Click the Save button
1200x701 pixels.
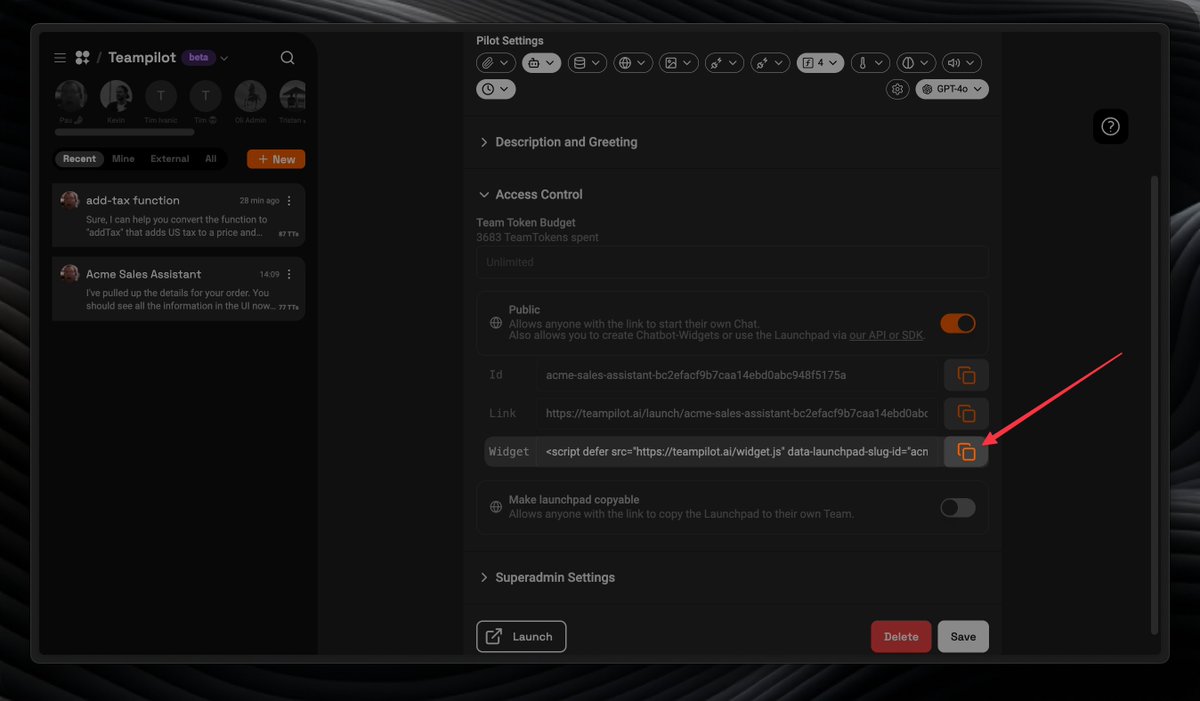click(x=963, y=636)
